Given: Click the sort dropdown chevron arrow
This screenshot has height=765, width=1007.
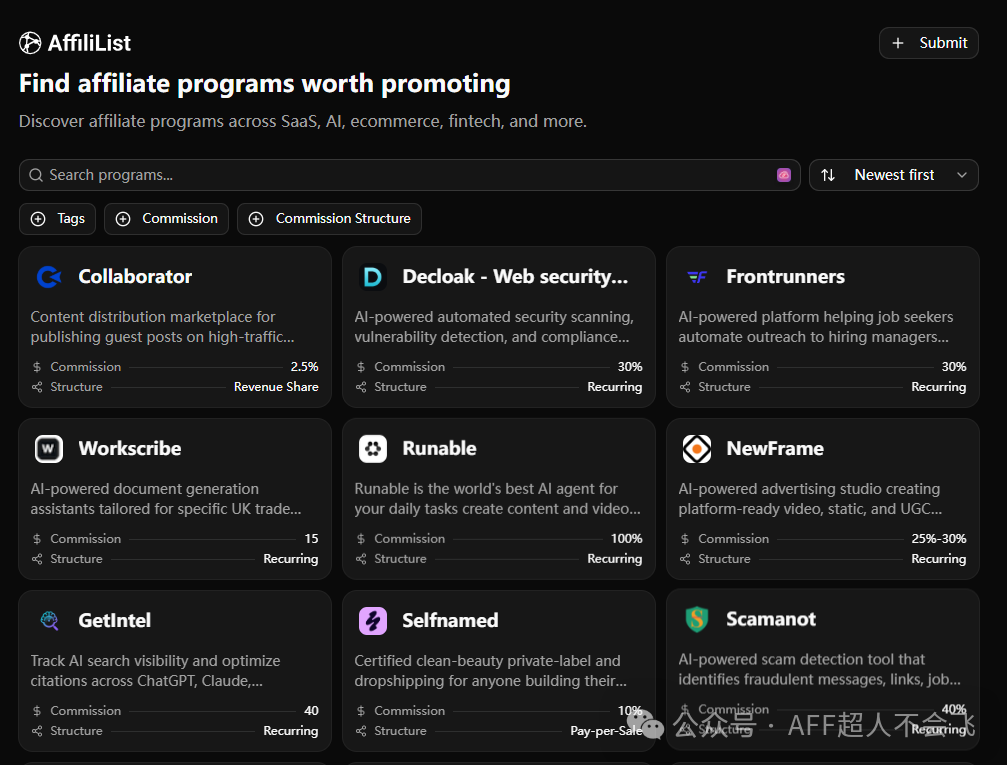Looking at the screenshot, I should (961, 175).
